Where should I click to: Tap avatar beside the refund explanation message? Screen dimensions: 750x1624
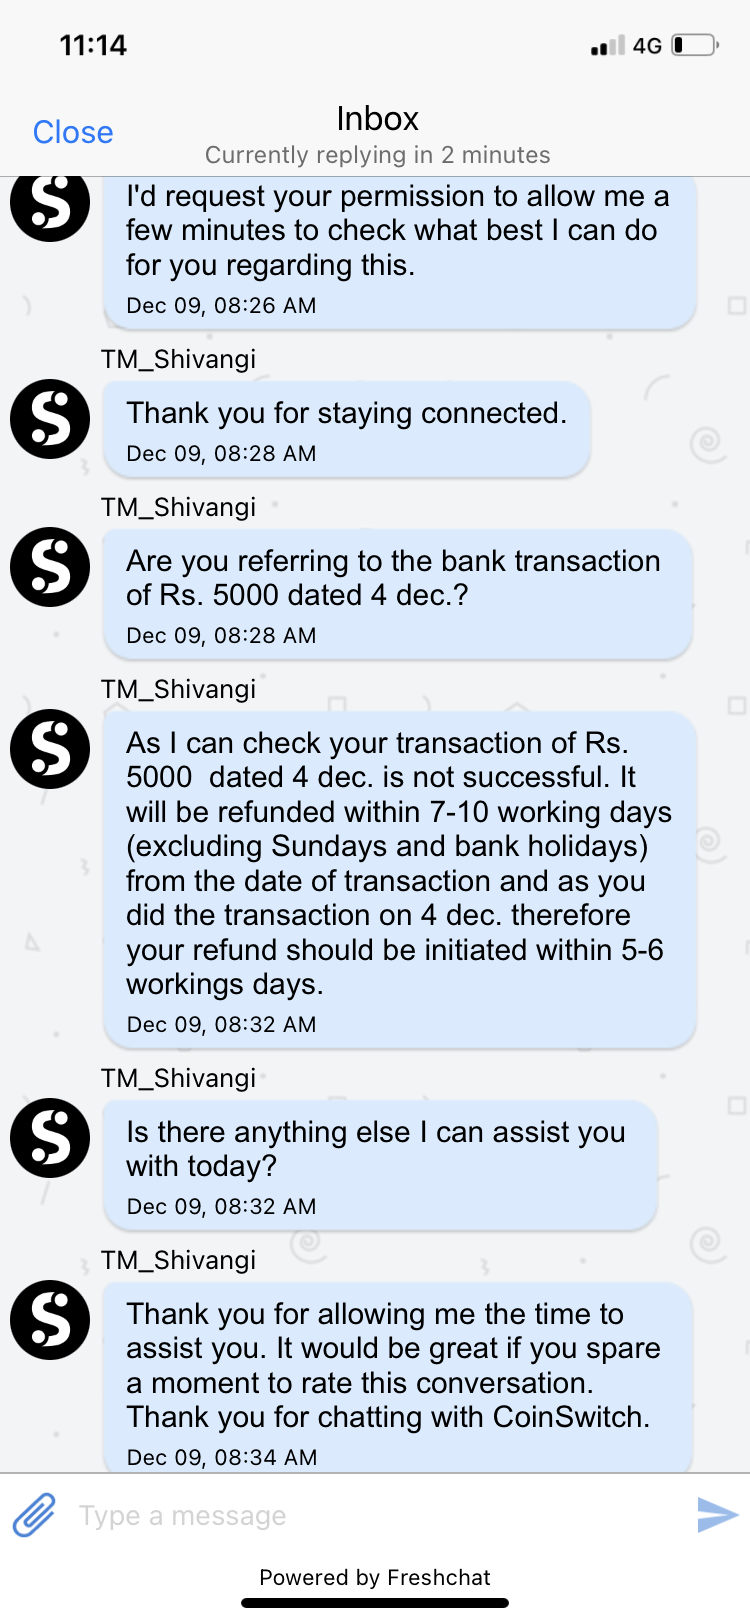point(50,749)
